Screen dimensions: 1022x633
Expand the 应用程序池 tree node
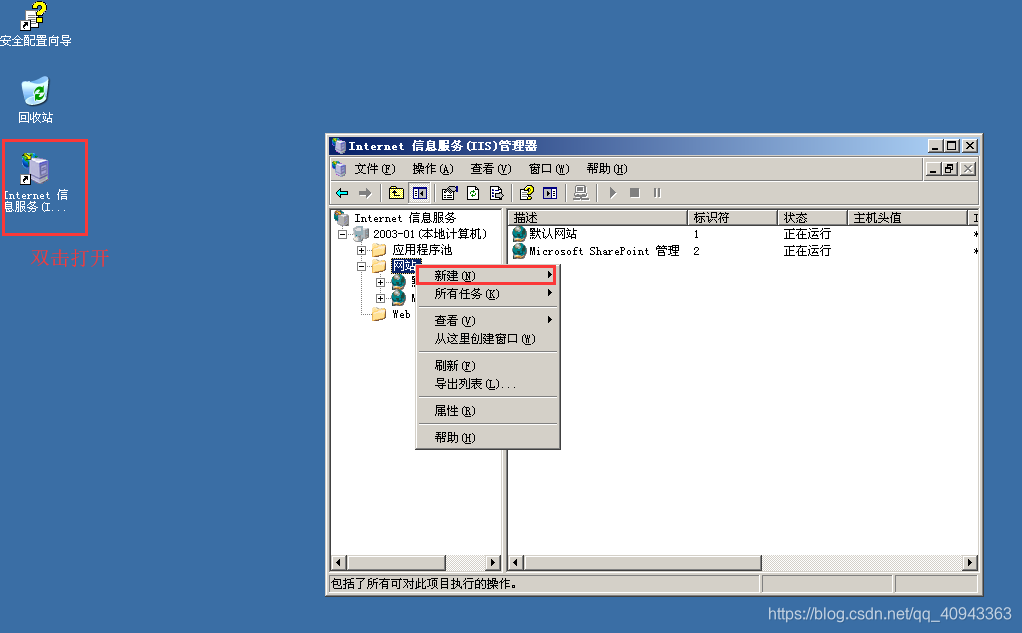tap(361, 250)
